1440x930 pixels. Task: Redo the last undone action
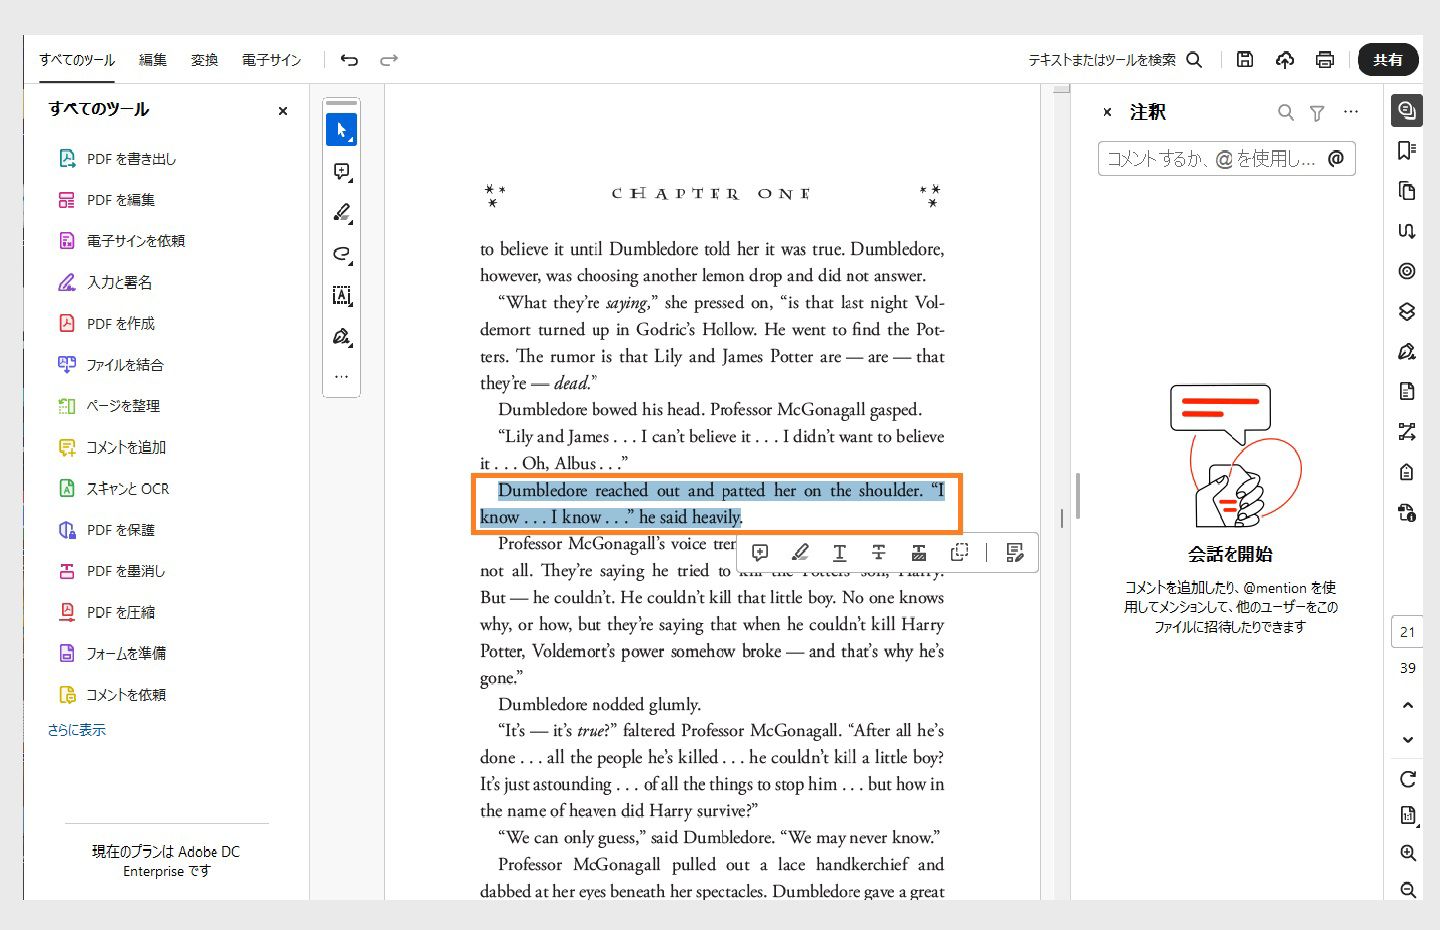pos(389,60)
